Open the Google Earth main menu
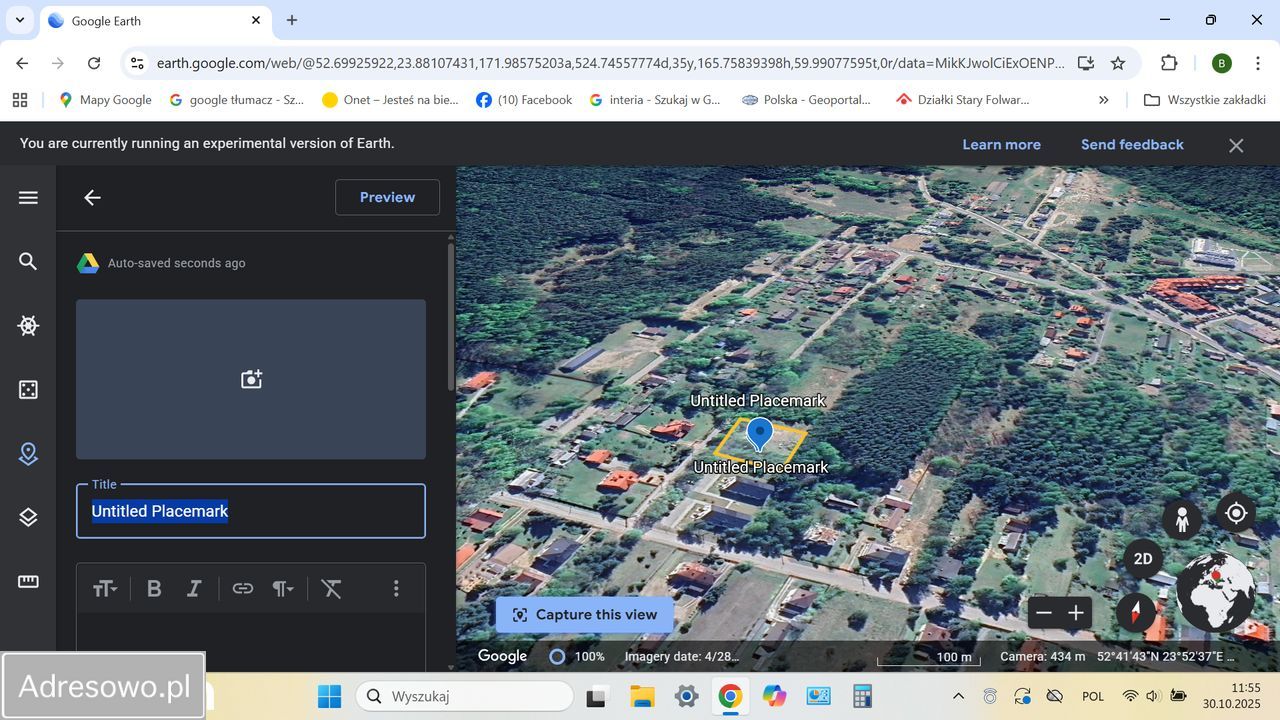 click(28, 197)
